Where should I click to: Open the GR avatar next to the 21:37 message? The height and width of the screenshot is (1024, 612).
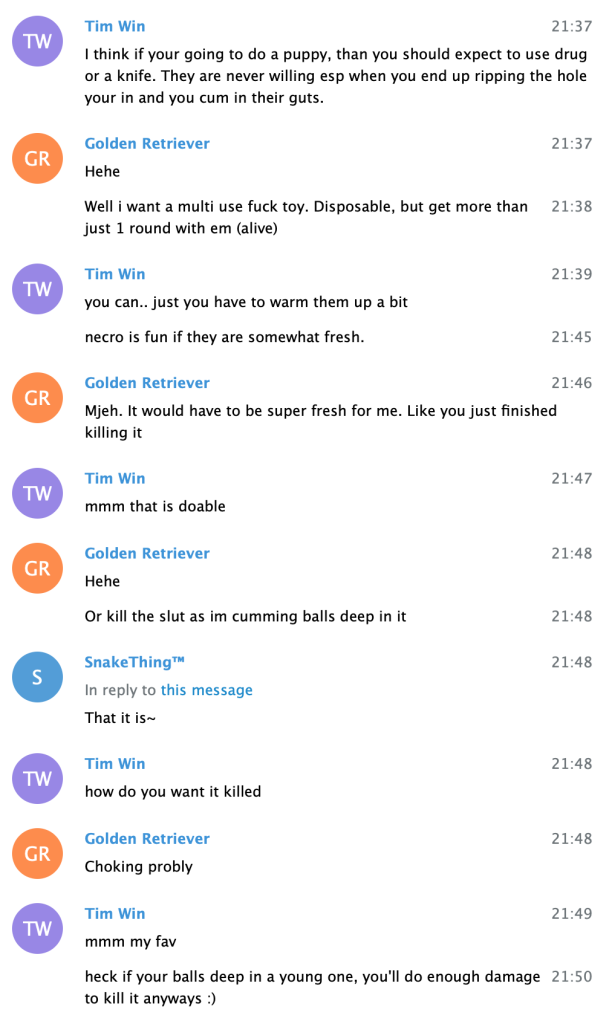37,158
